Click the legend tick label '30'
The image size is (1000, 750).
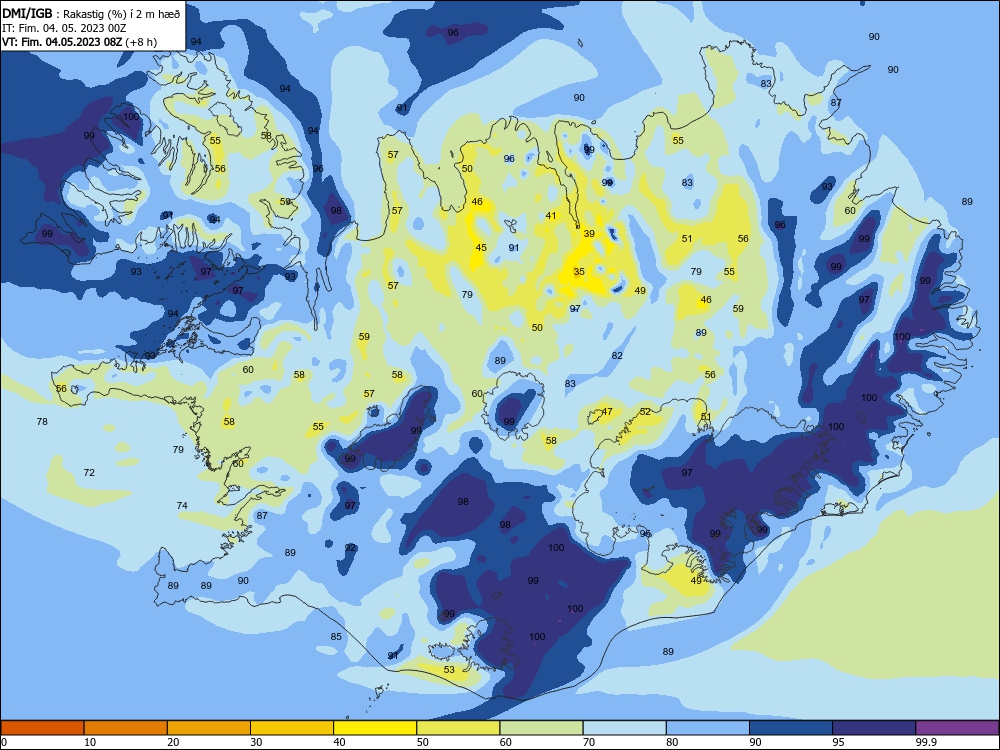click(256, 742)
